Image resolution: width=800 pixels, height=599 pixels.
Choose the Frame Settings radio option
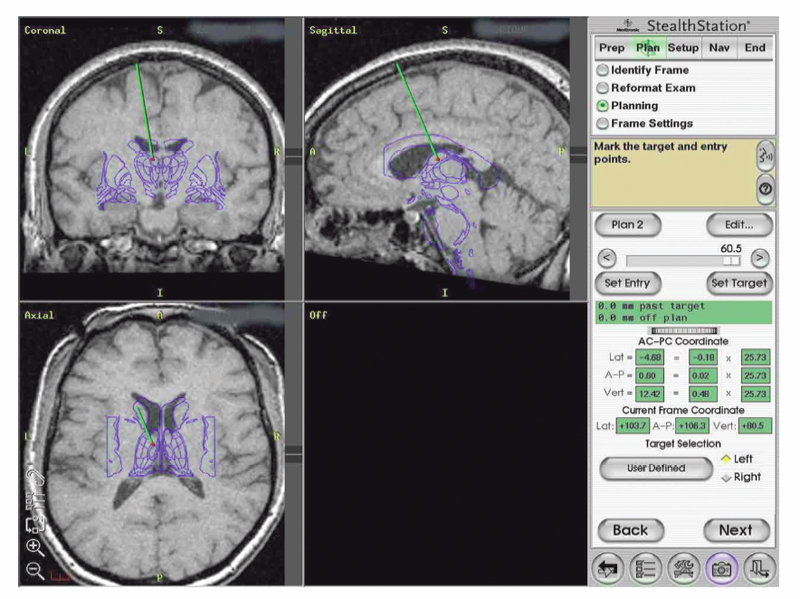(x=602, y=123)
